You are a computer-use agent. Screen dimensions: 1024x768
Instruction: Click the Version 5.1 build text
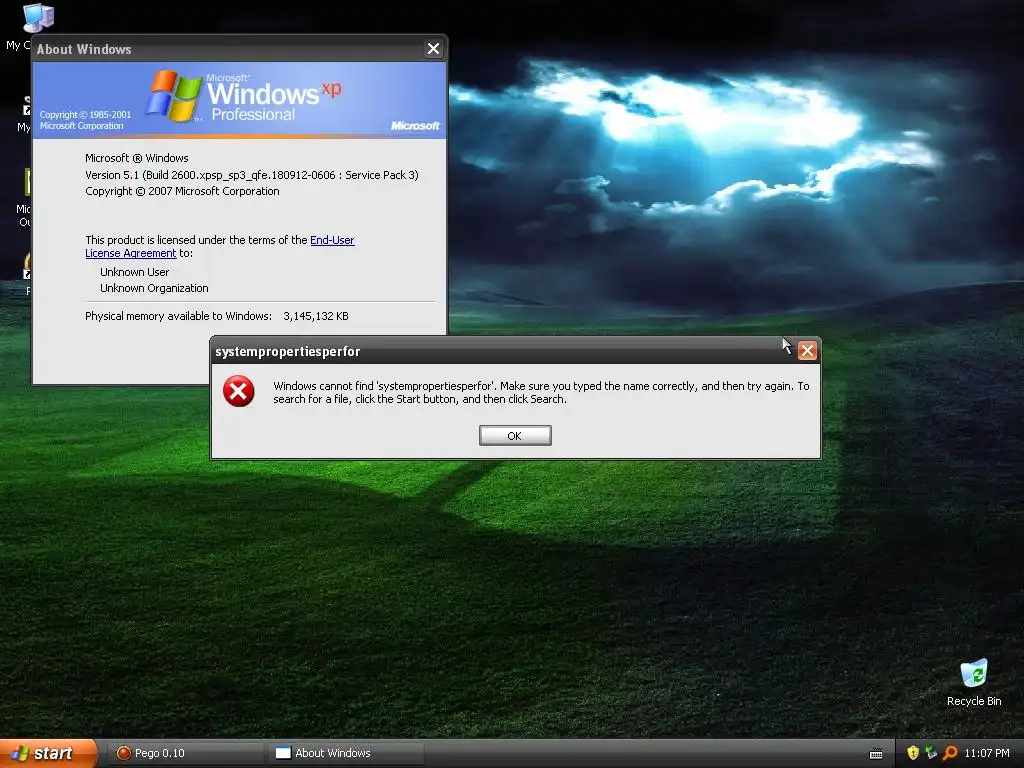pos(251,175)
